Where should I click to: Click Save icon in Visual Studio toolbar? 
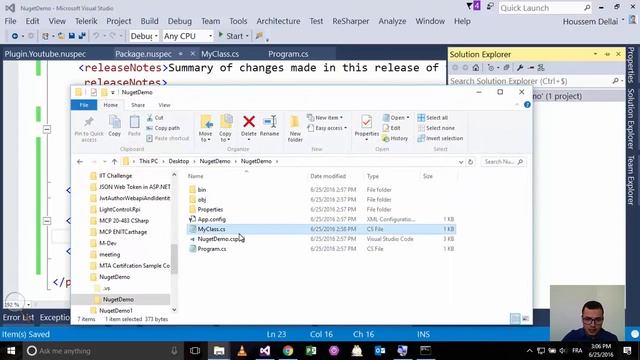(72, 36)
